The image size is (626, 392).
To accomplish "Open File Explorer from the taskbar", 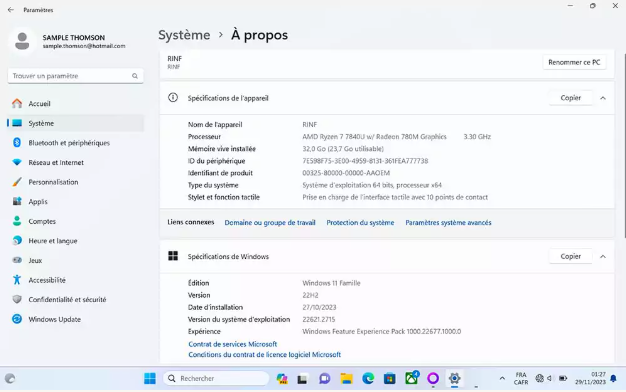I will click(x=346, y=378).
